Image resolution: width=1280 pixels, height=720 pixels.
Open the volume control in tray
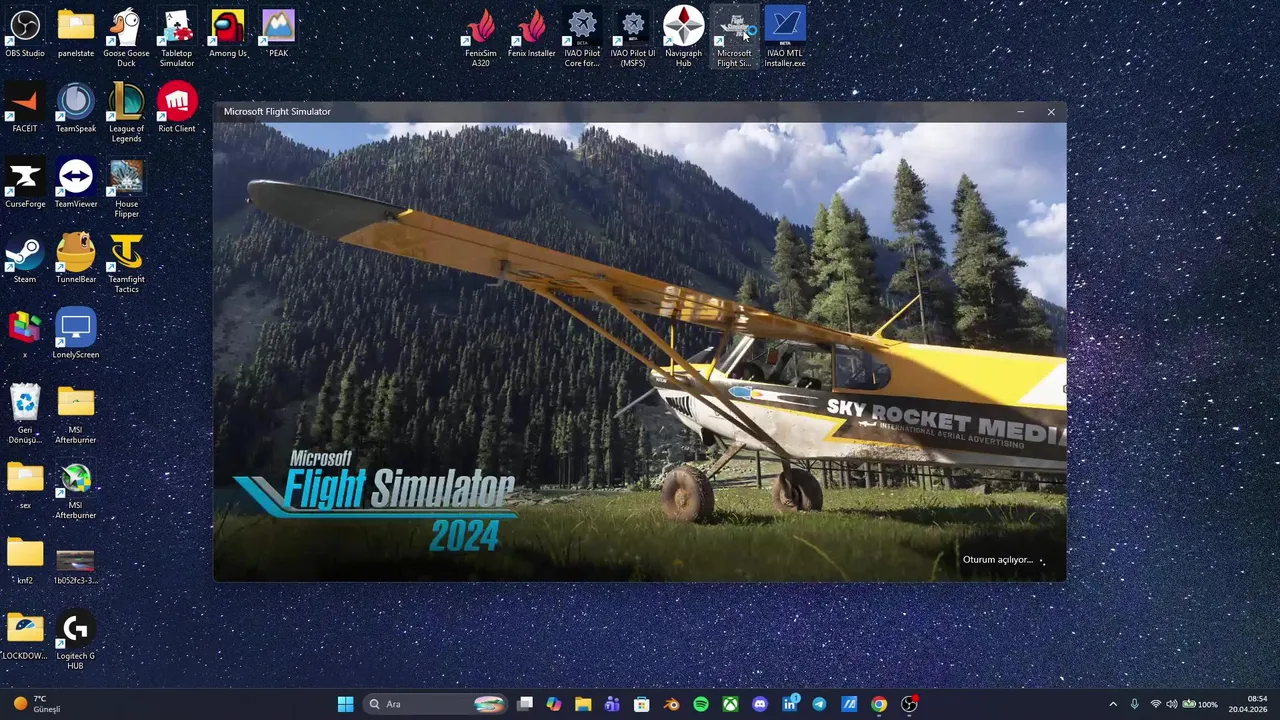[x=1171, y=704]
